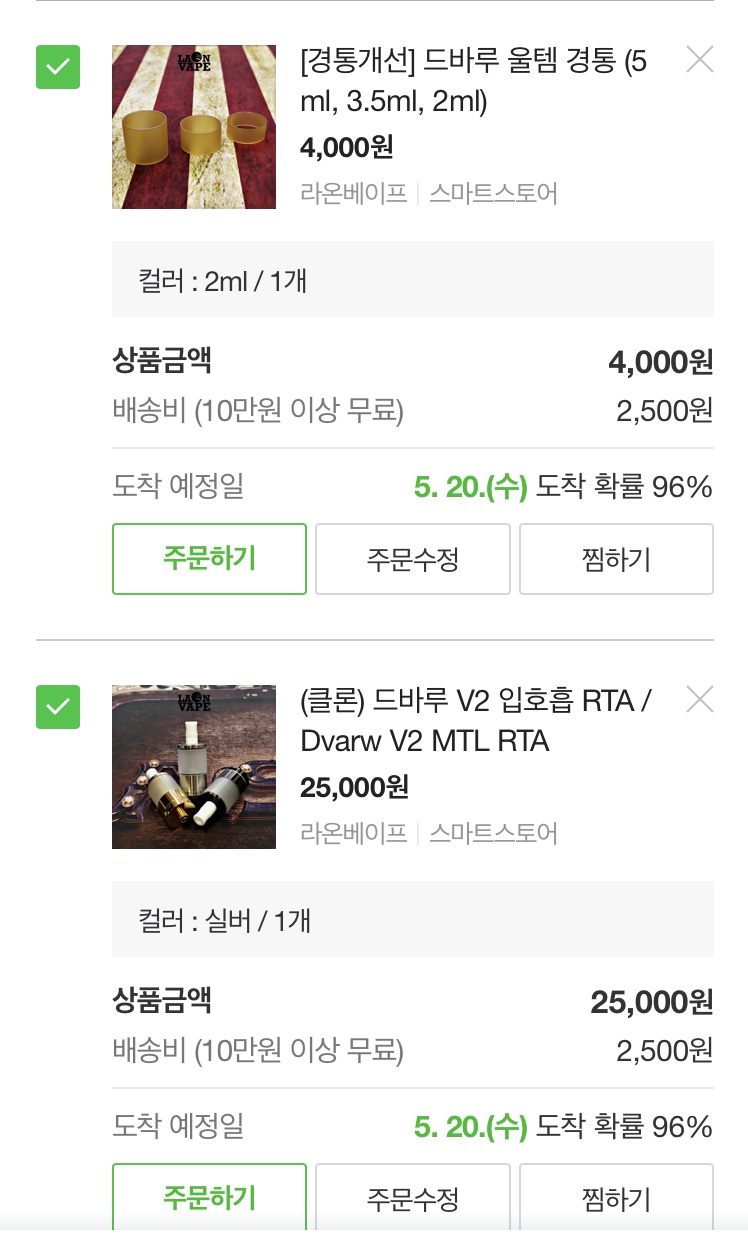Screen dimensions: 748x1246
Task: Open the Dvarw V2 RTA product thumbnail
Action: (194, 767)
